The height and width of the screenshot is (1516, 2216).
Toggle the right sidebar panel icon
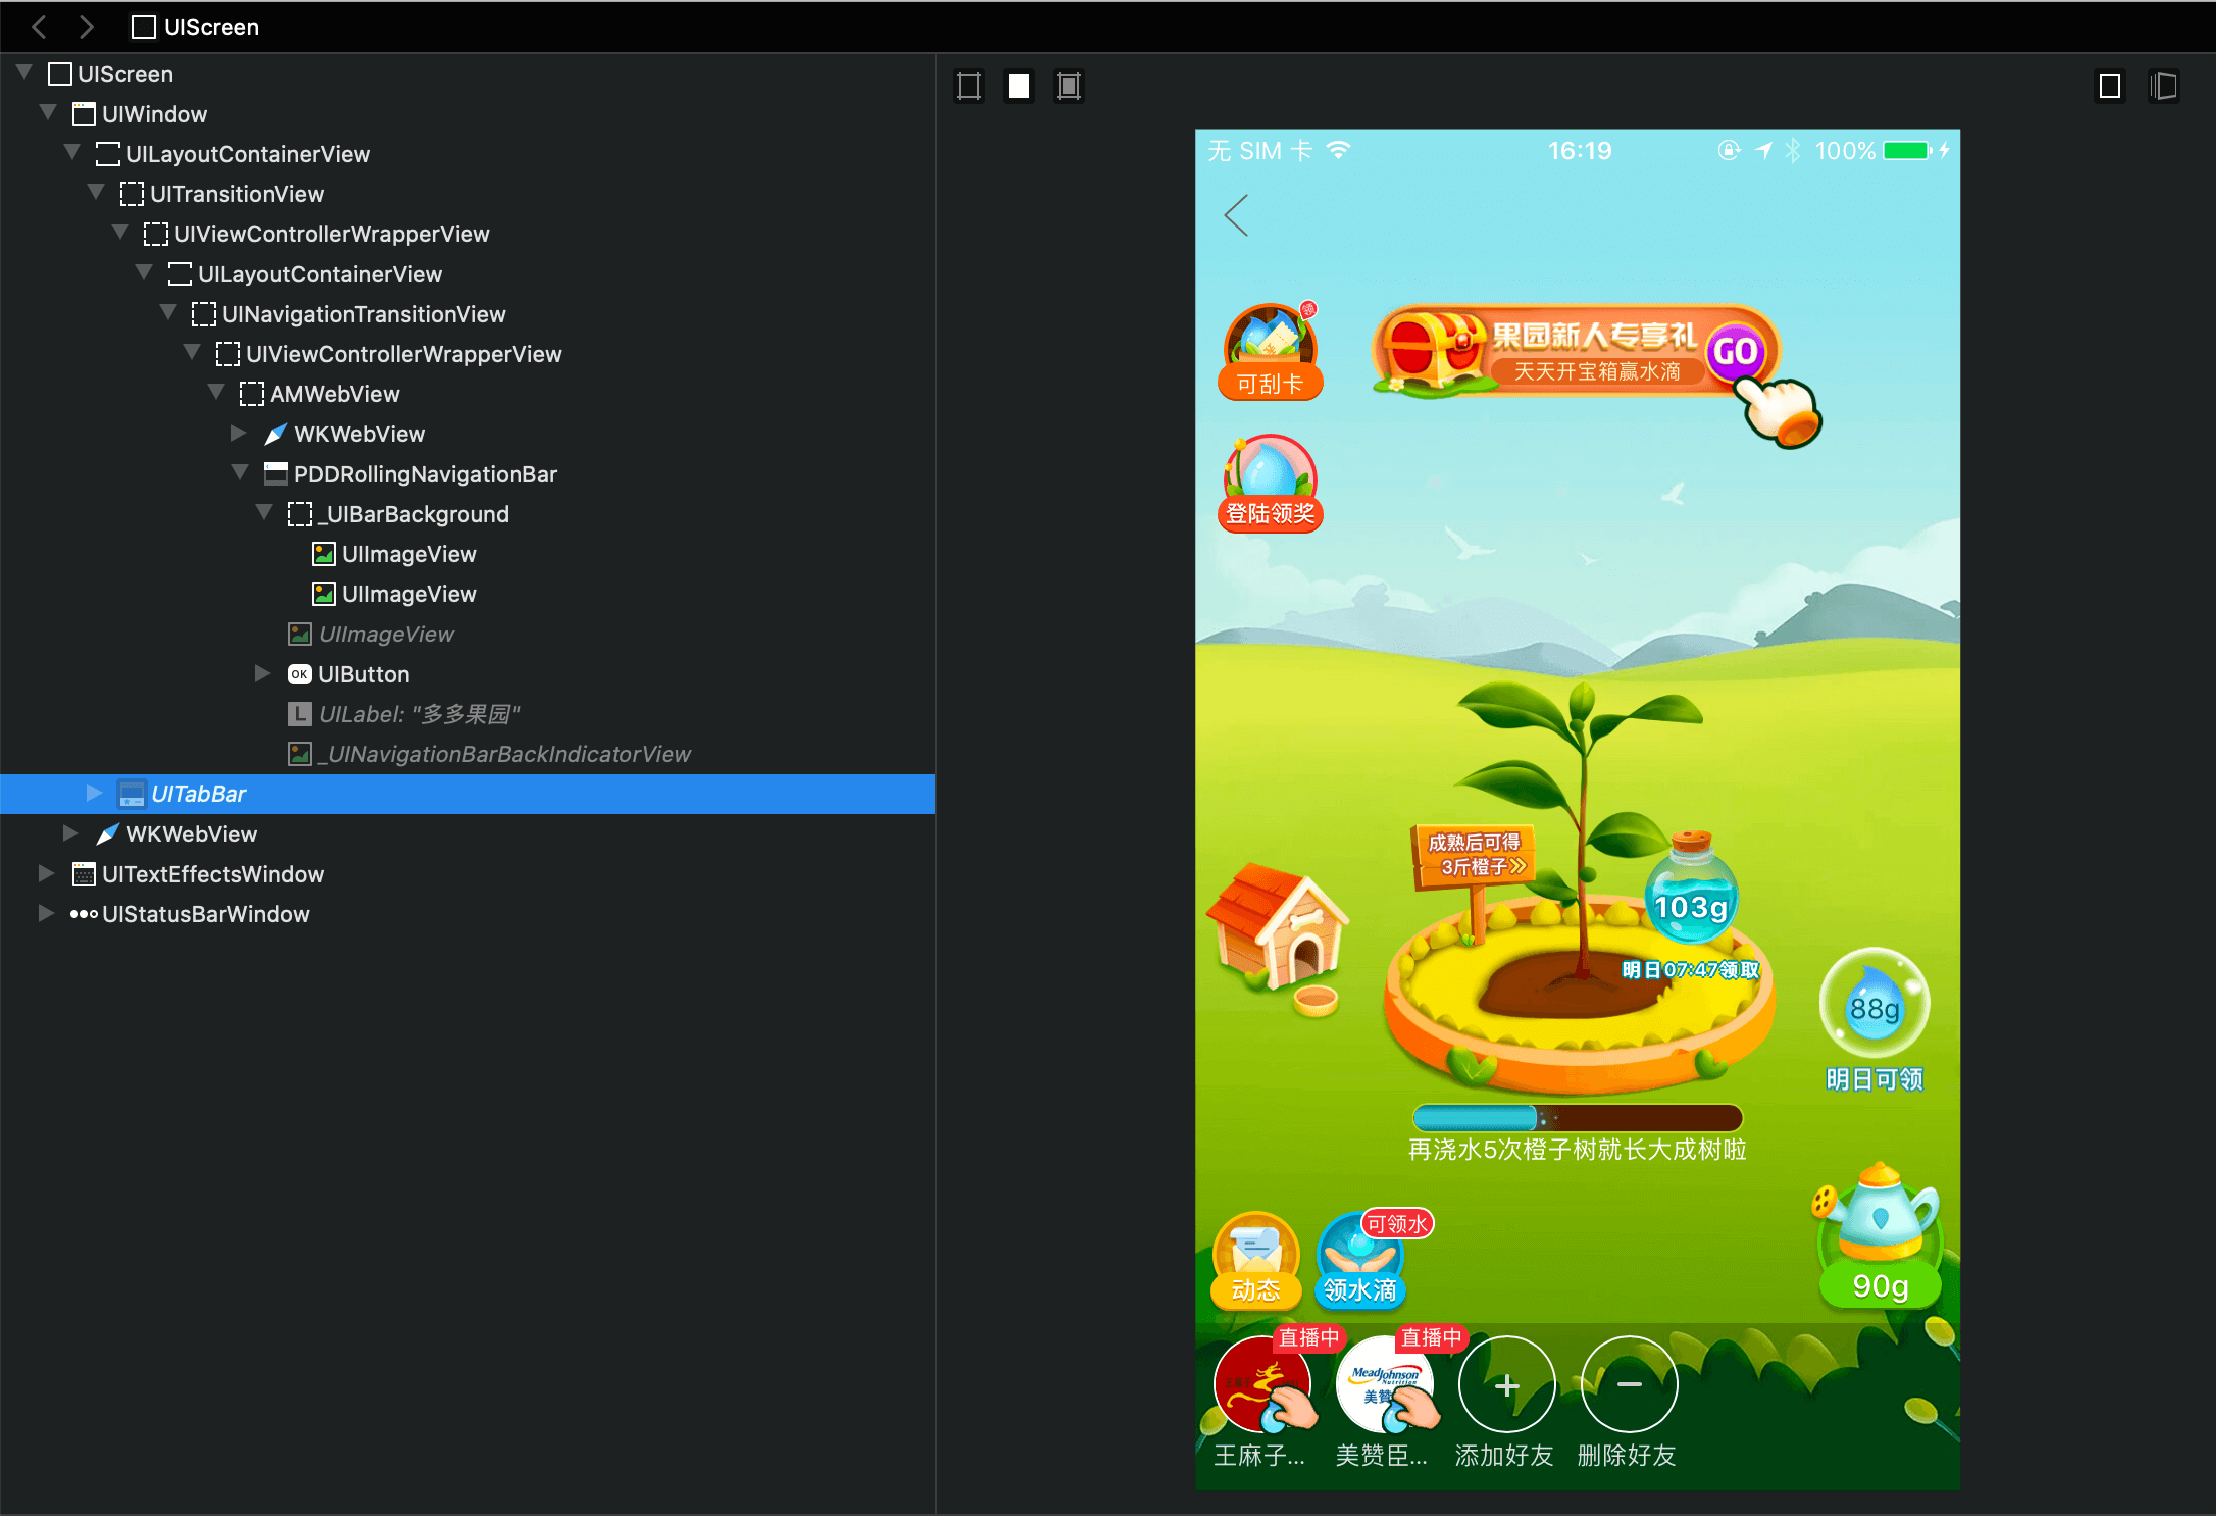tap(2162, 86)
